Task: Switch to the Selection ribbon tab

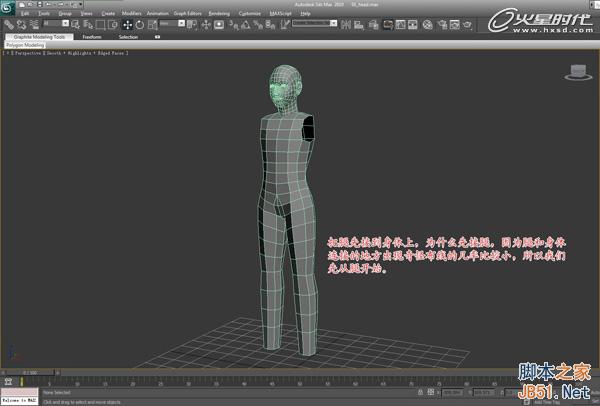Action: coord(128,37)
